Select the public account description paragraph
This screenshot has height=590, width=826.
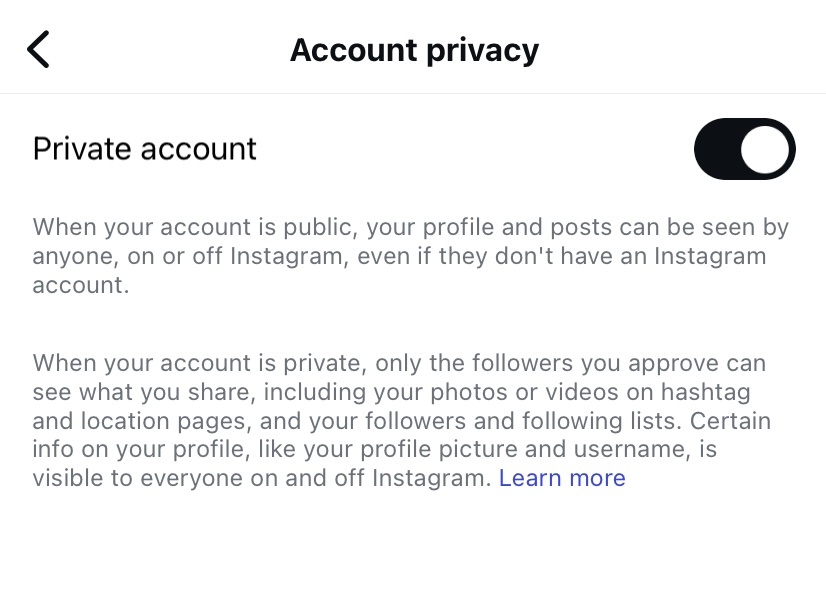point(410,256)
